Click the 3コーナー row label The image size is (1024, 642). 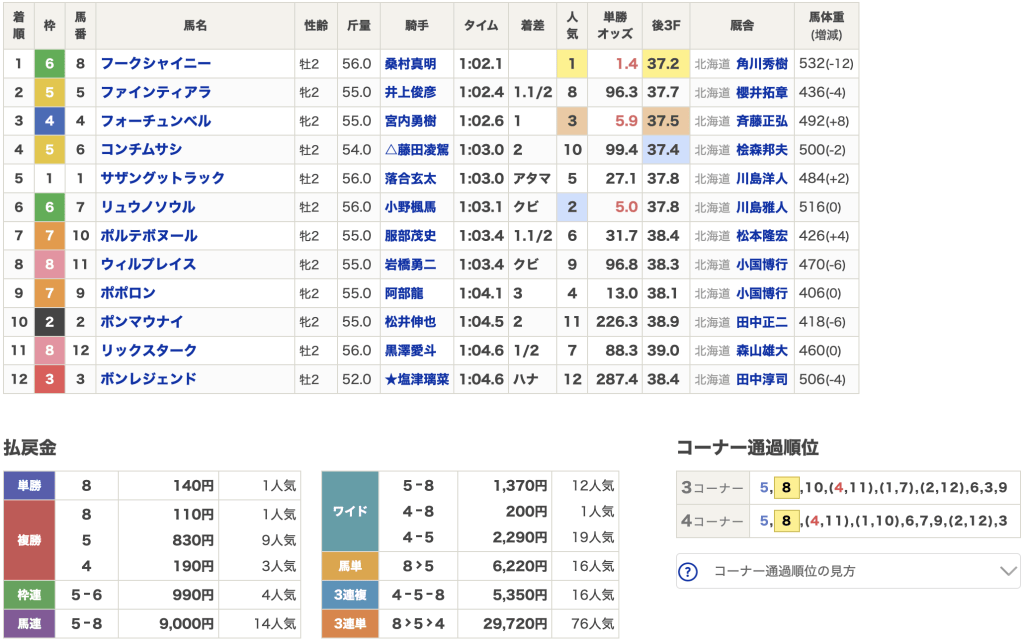[x=712, y=488]
